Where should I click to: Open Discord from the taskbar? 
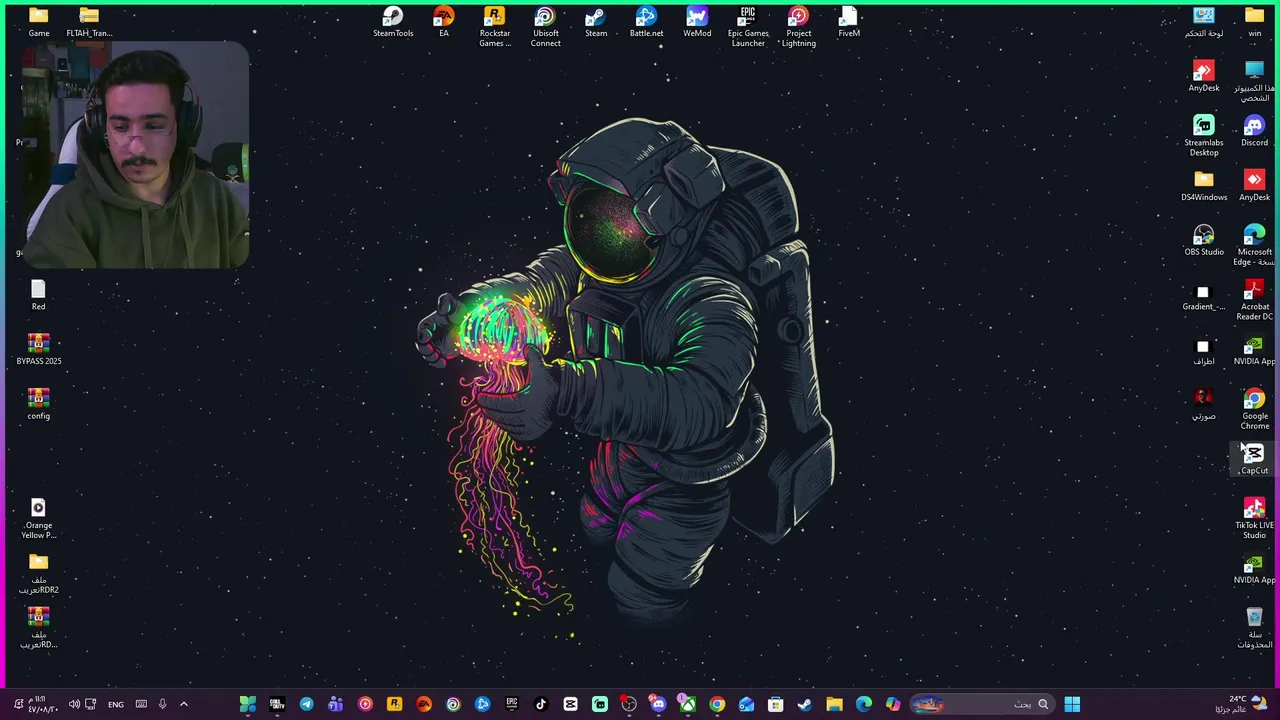[x=657, y=704]
